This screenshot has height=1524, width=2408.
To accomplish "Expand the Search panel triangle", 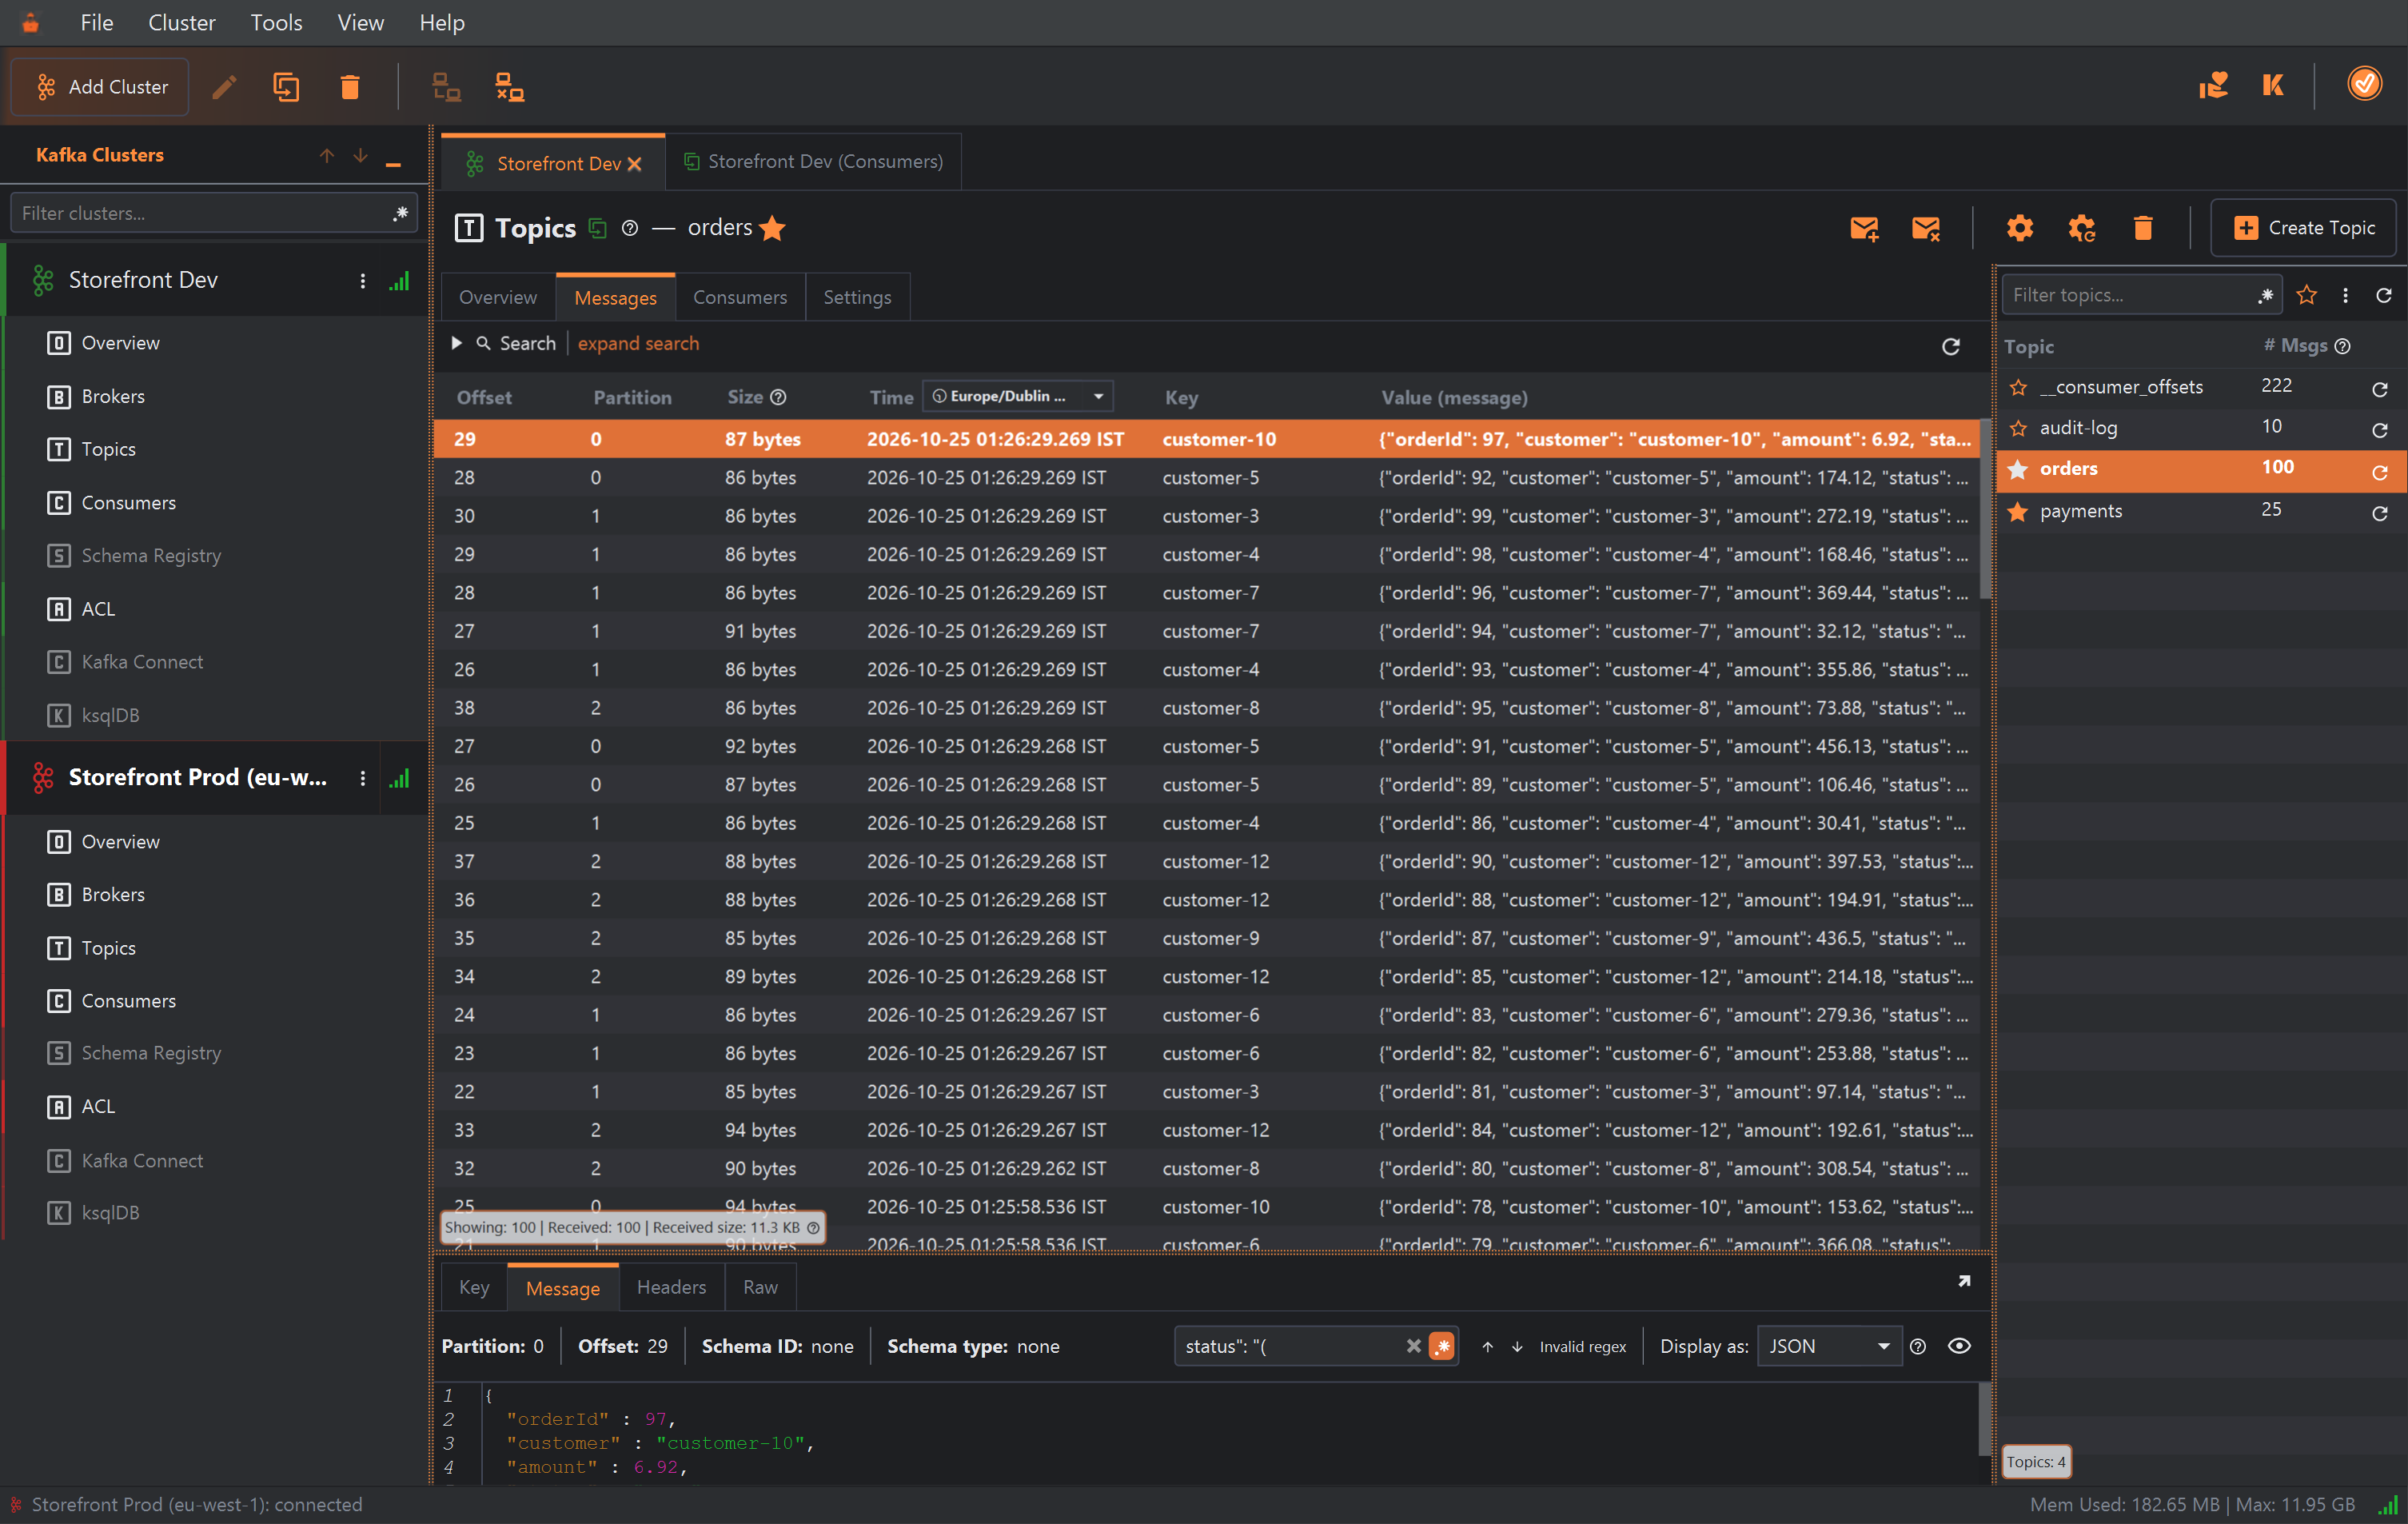I will [456, 343].
